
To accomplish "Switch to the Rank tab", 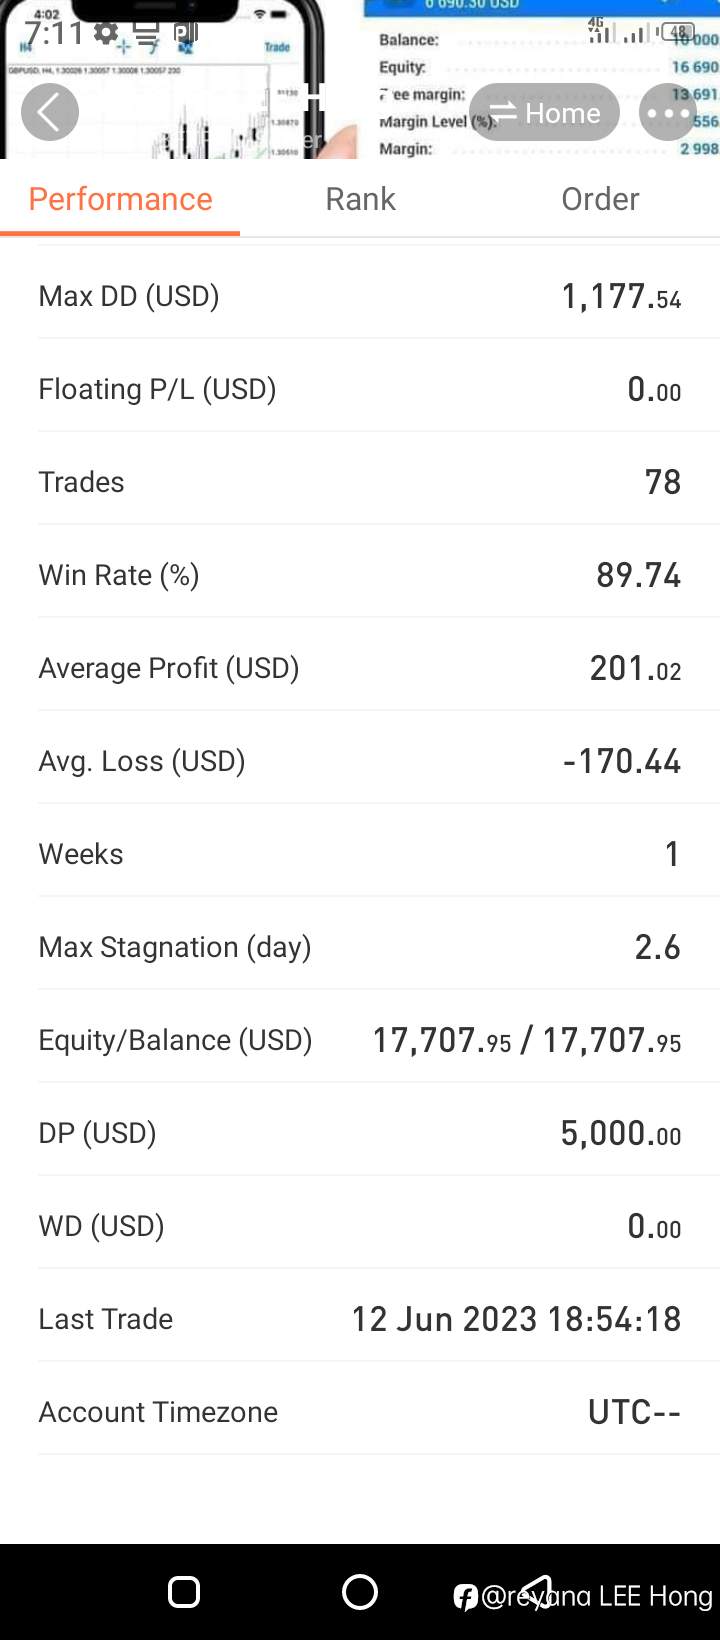I will (x=360, y=199).
